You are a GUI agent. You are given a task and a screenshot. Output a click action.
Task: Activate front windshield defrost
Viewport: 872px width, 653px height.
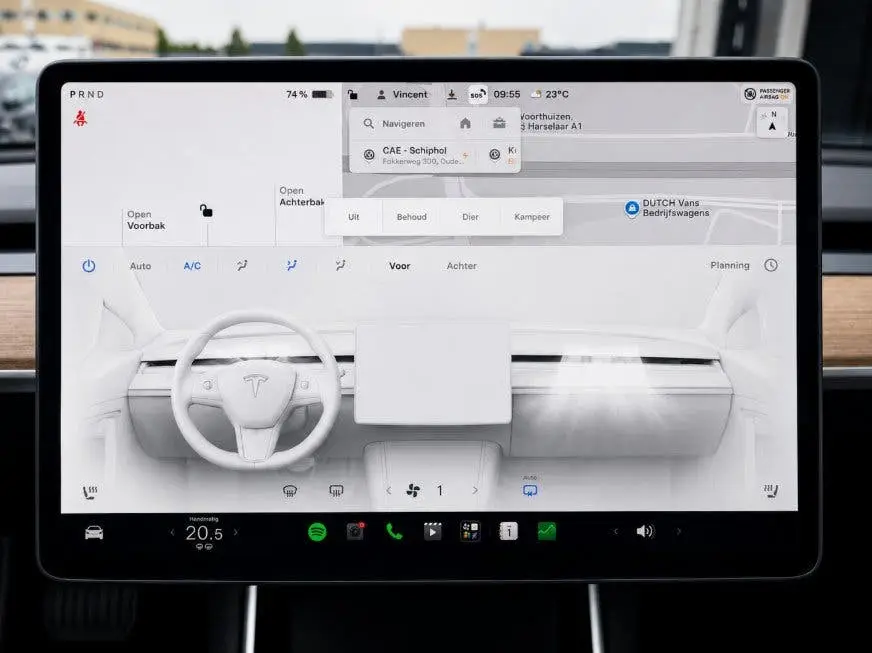[x=290, y=491]
